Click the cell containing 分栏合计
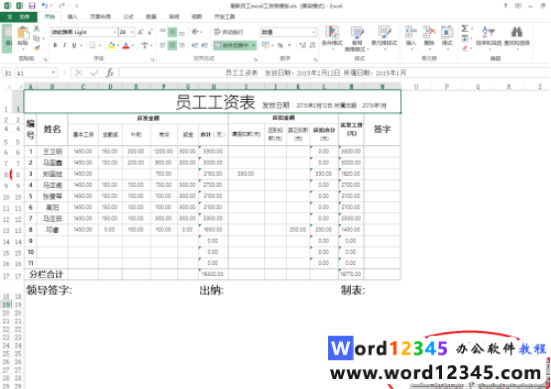Viewport: 551px width, 389px height. [46, 274]
